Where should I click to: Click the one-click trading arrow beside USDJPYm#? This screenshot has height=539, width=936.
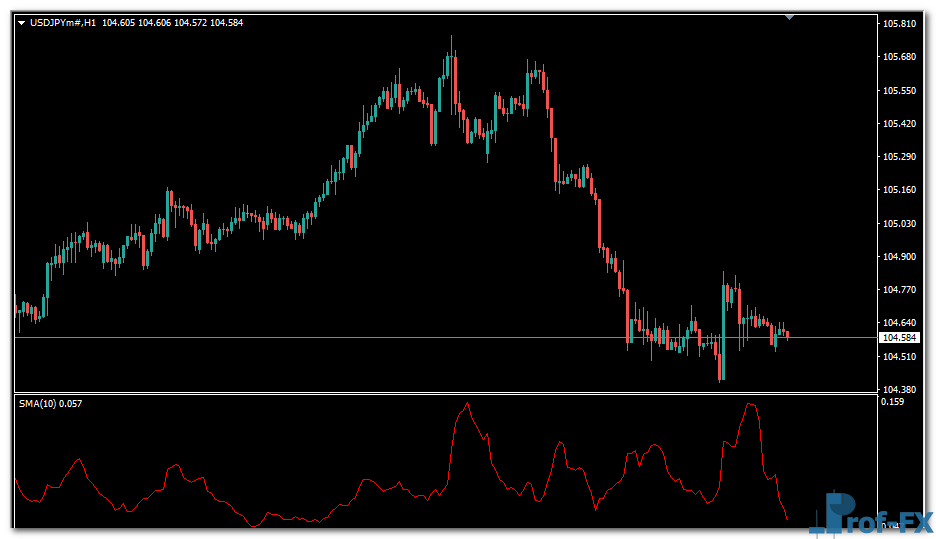pyautogui.click(x=23, y=23)
